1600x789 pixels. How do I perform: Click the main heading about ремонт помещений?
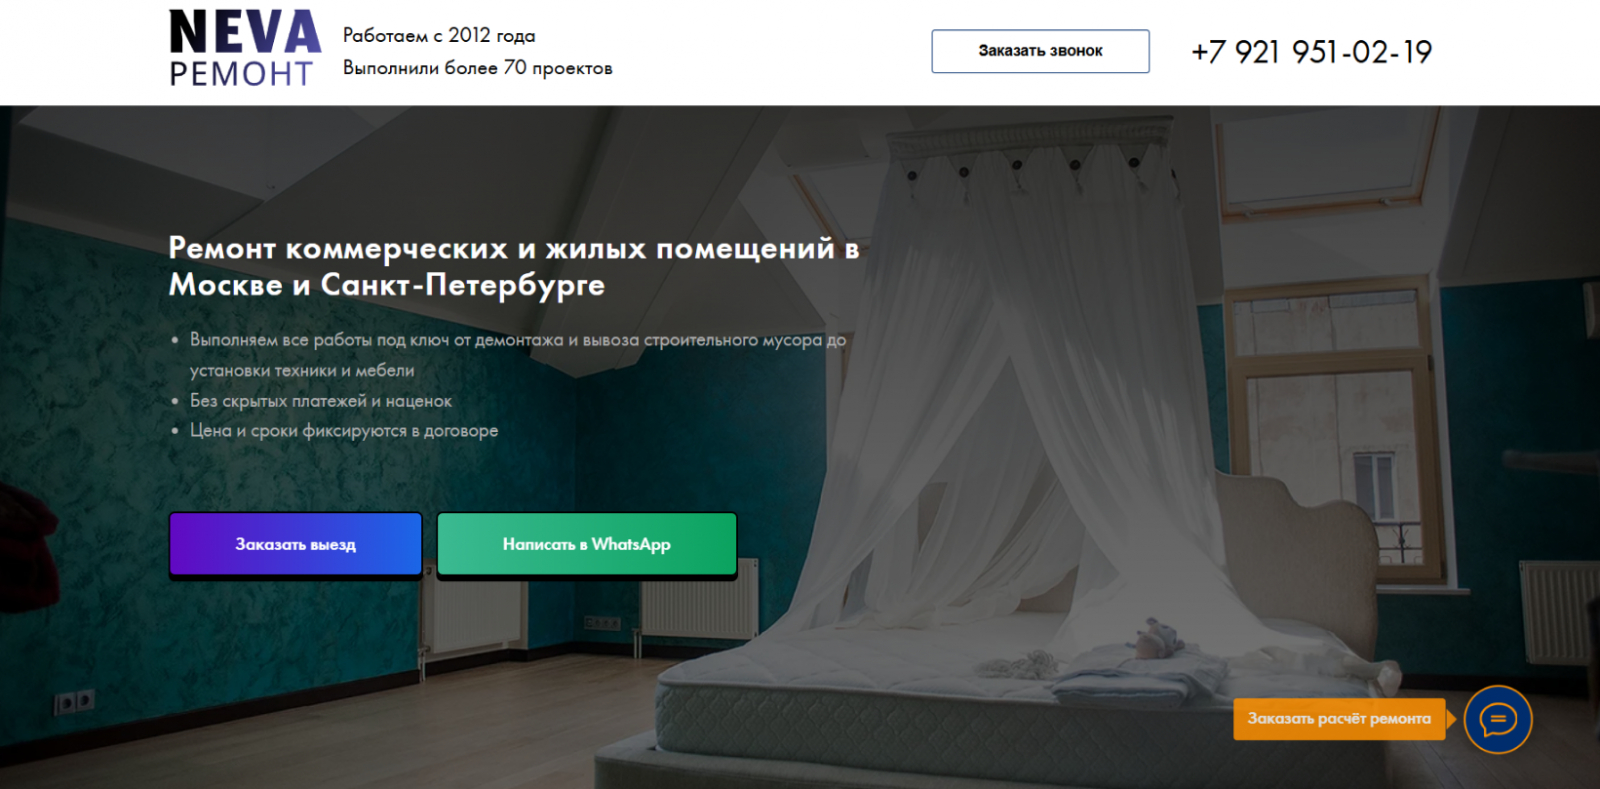514,266
